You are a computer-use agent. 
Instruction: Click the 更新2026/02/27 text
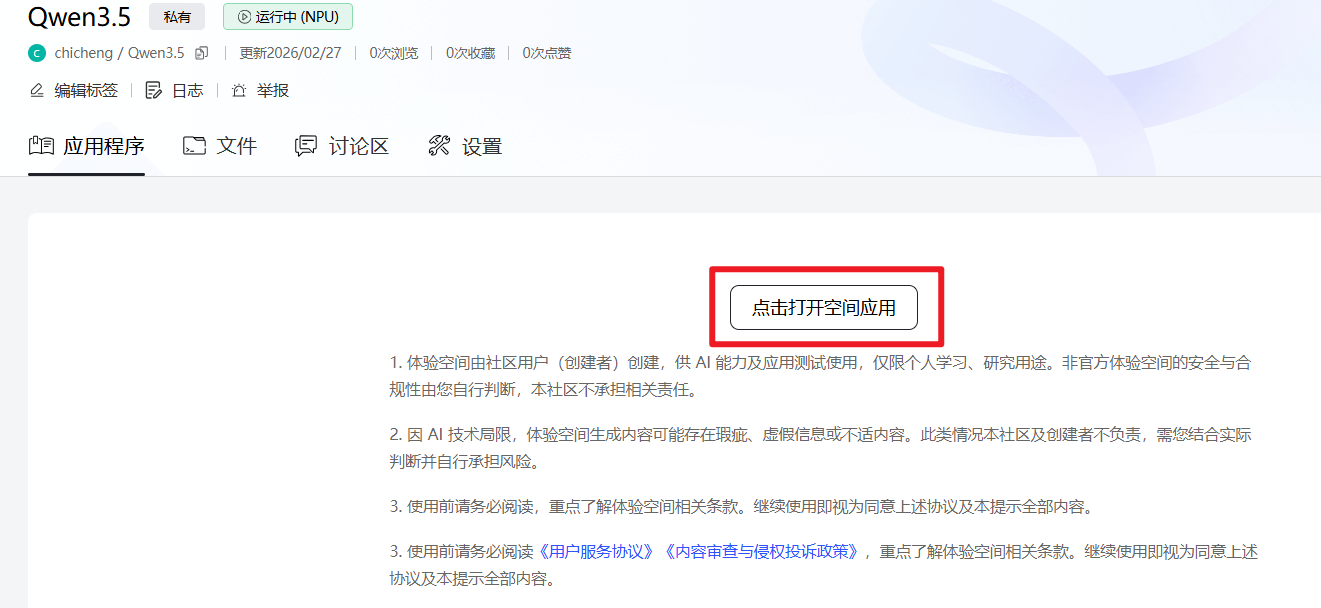(290, 53)
